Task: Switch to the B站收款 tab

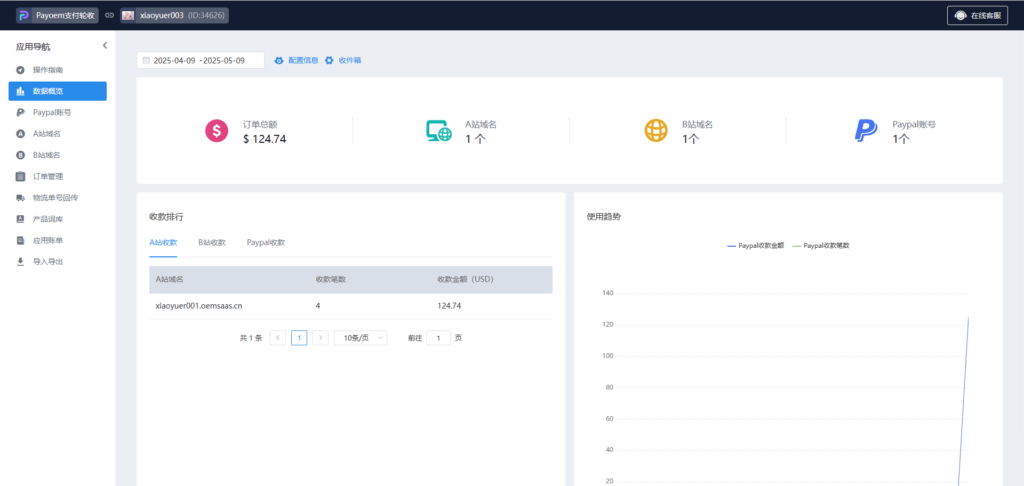Action: pos(211,242)
